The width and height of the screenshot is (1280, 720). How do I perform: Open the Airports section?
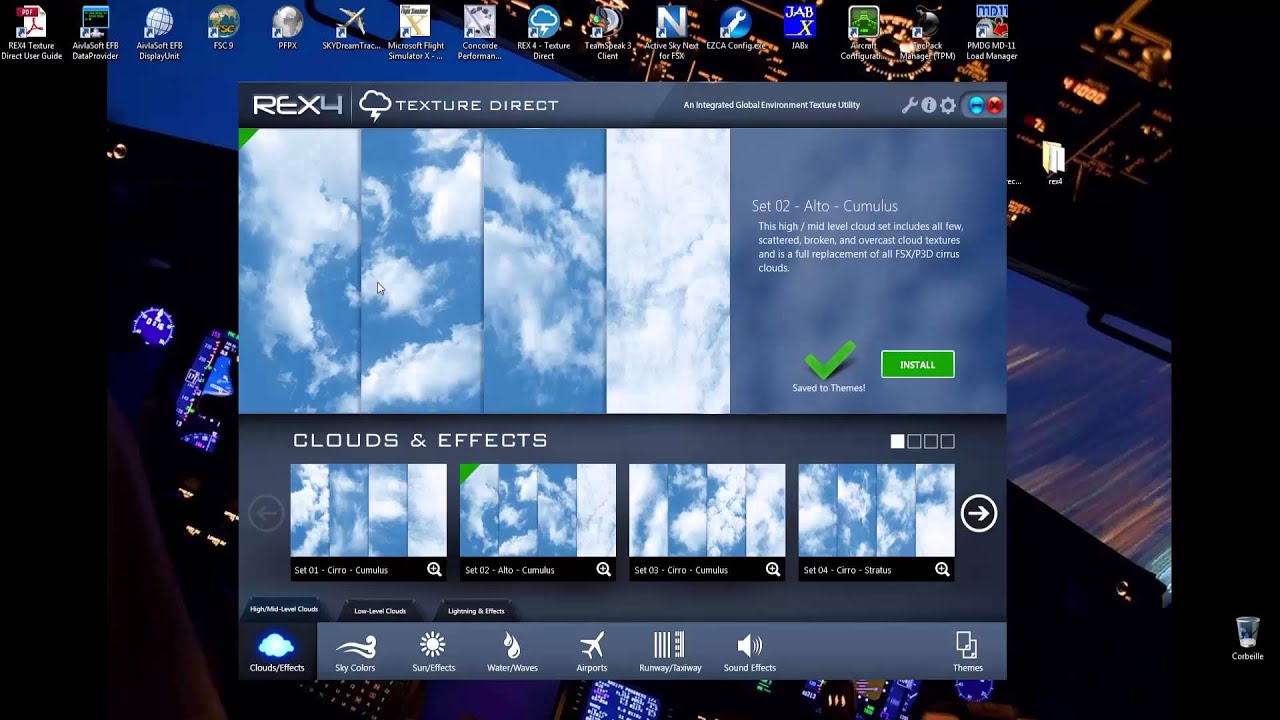[x=591, y=652]
